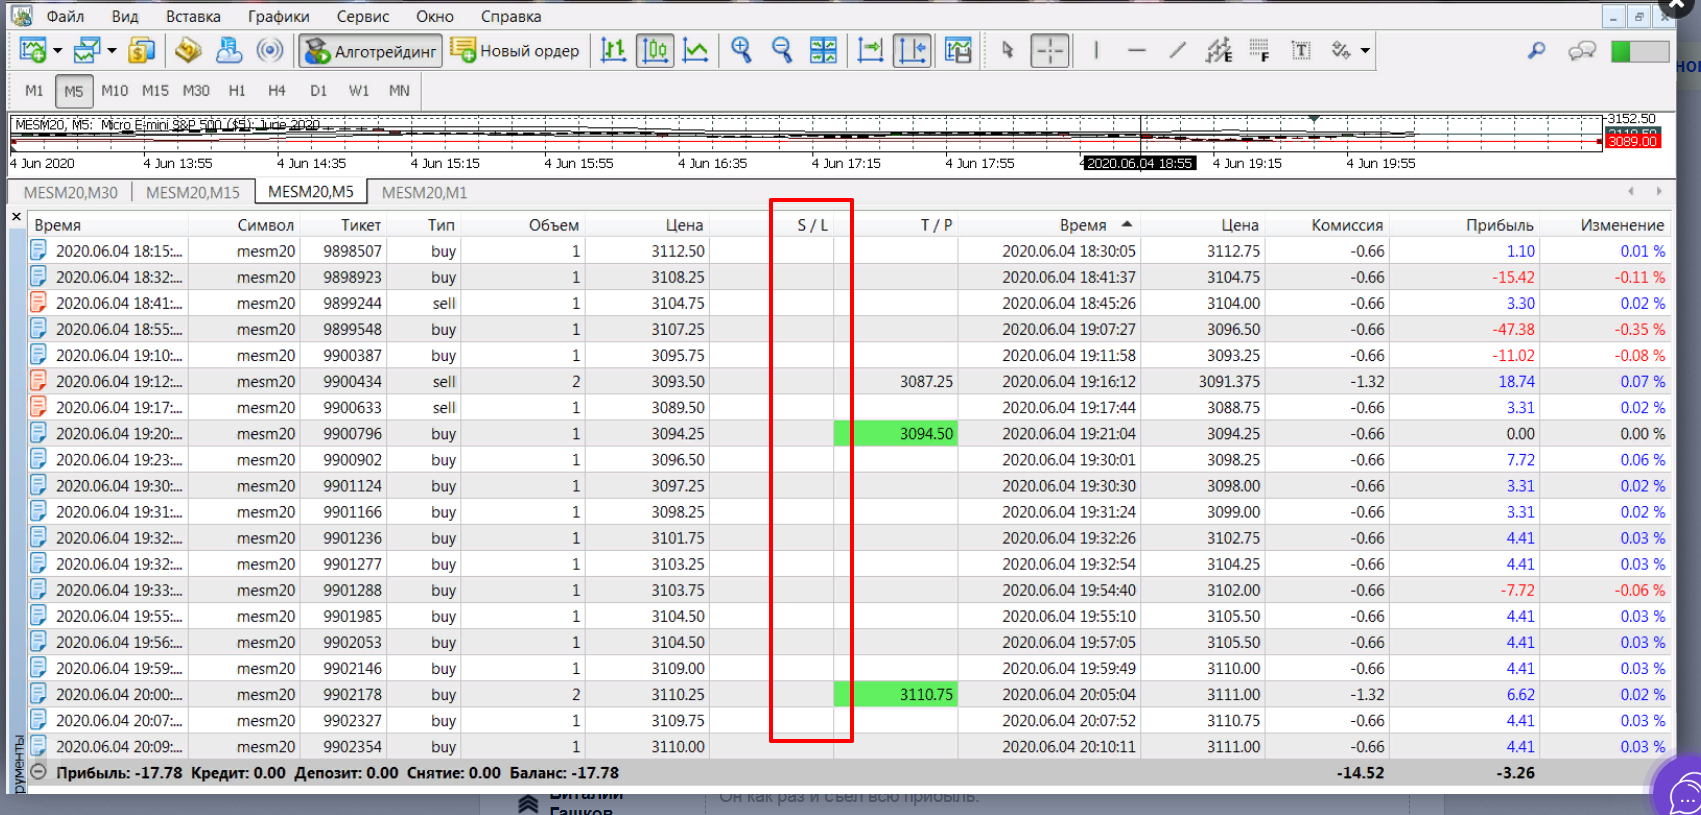Choose the Fibonacci retracement tool
This screenshot has height=815, width=1701.
pos(1260,50)
